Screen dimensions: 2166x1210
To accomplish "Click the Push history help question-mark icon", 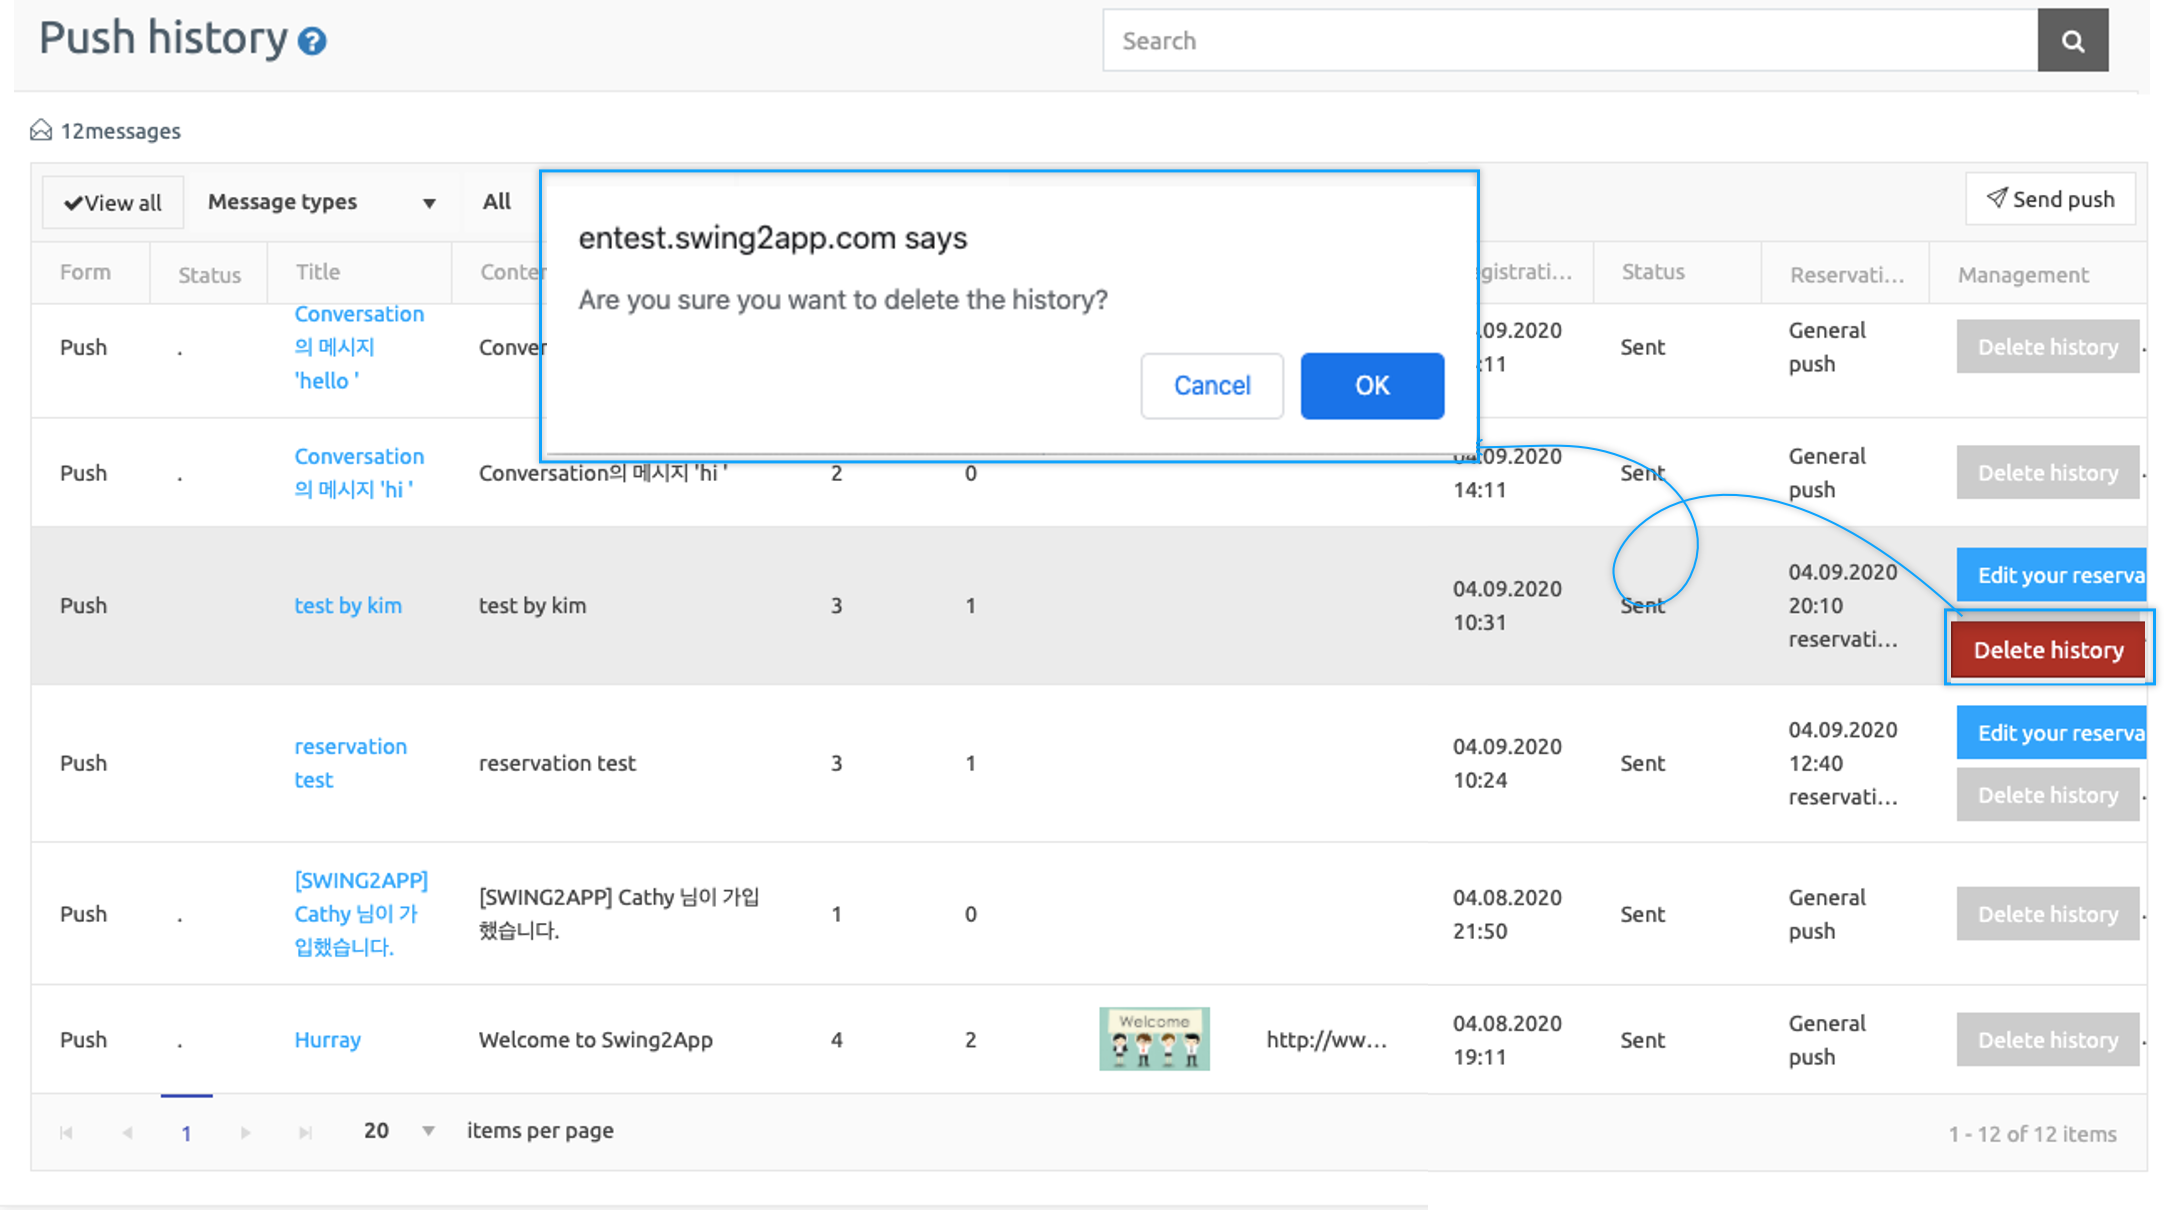I will (x=312, y=41).
